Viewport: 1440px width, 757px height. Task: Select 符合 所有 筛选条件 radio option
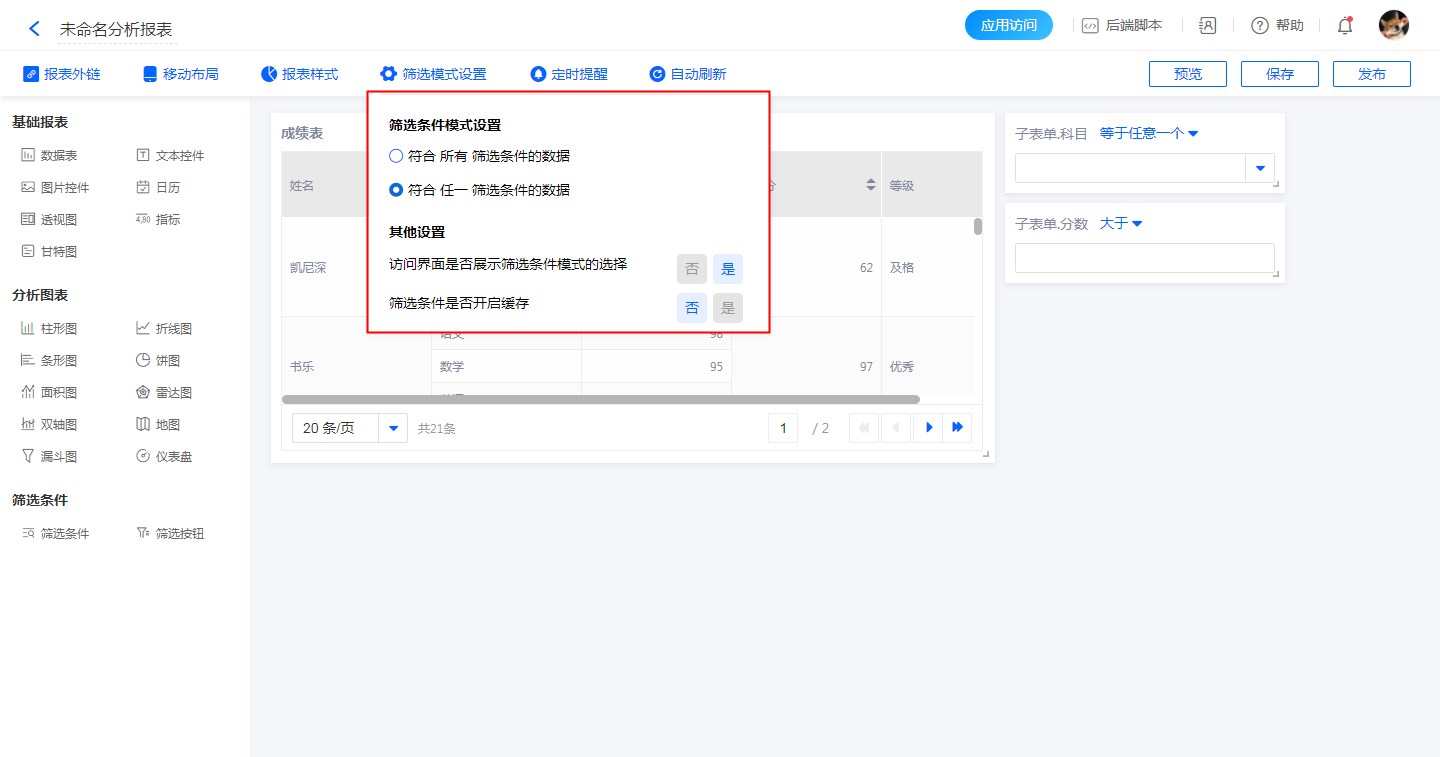397,156
